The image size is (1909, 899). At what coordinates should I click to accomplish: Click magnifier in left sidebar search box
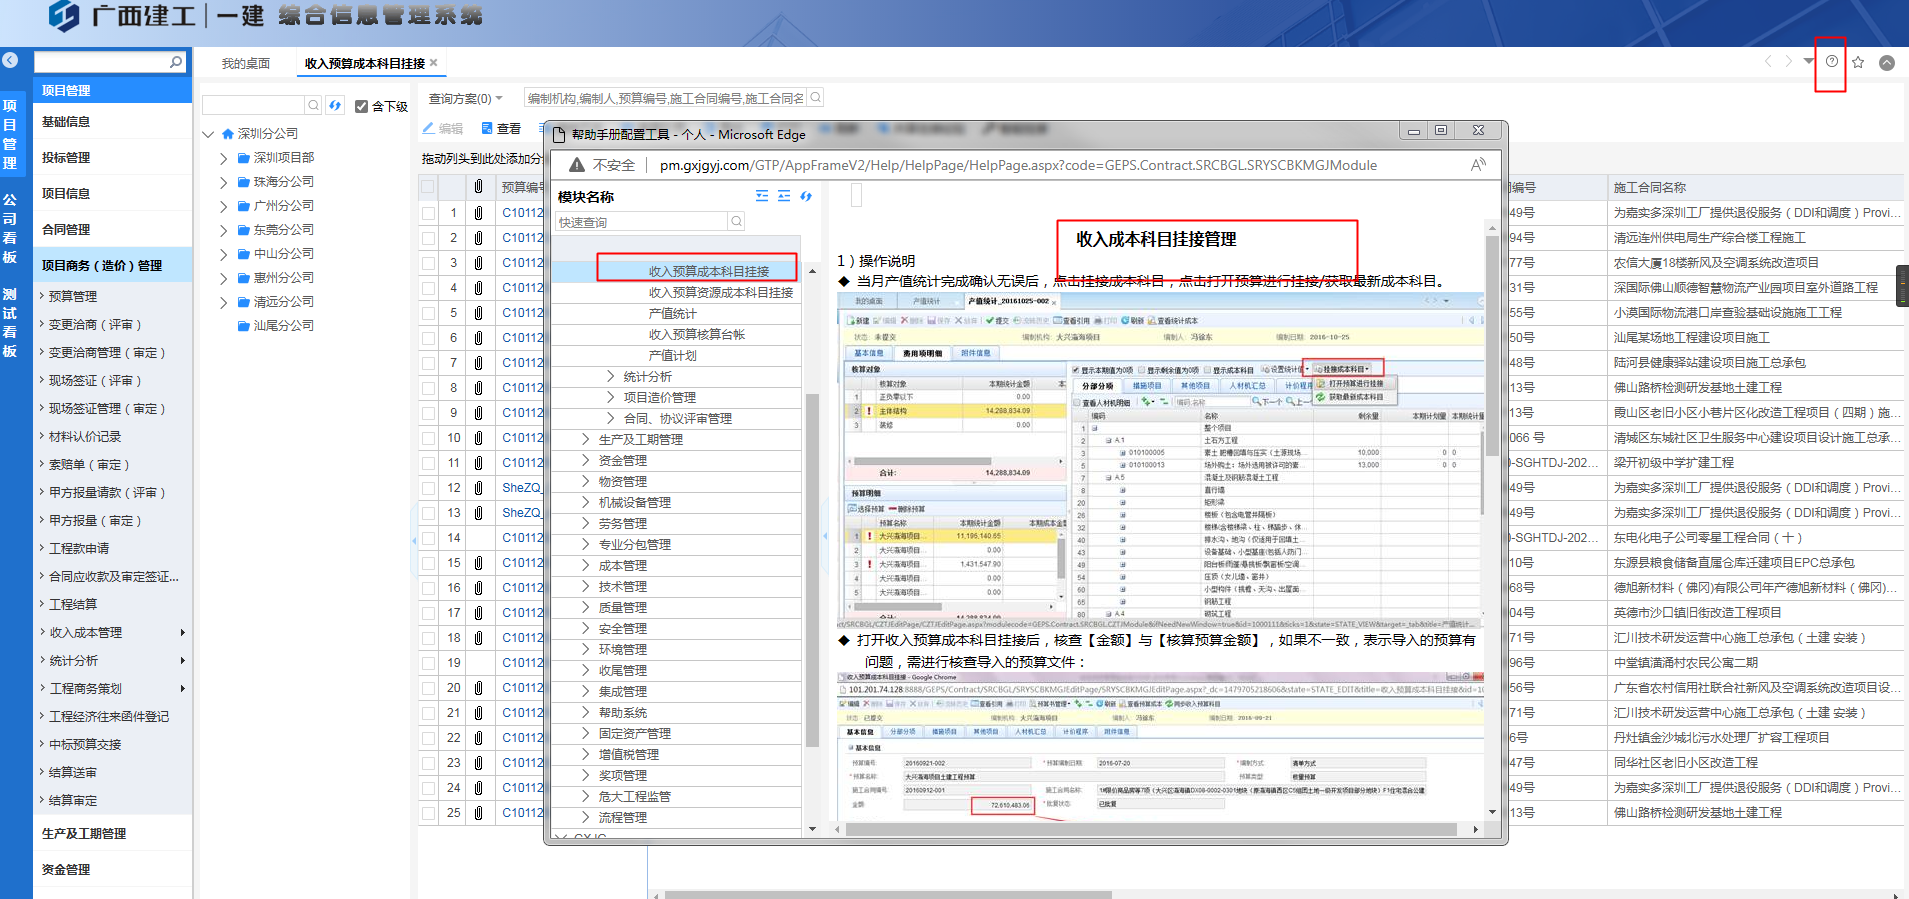tap(176, 62)
